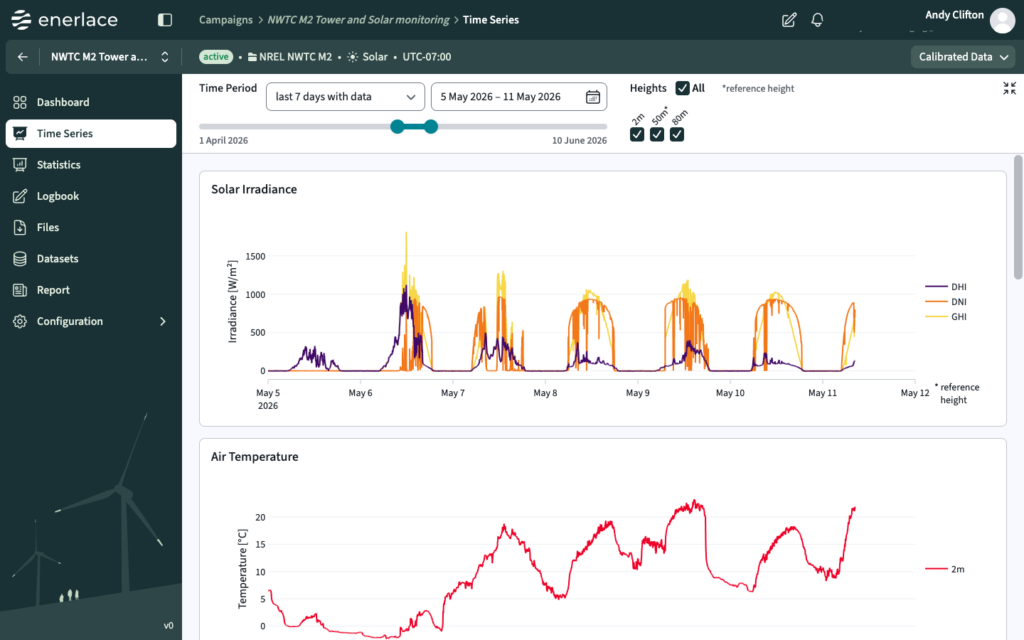
Task: Click the folder icon beside NREL NWTC M2
Action: 252,57
